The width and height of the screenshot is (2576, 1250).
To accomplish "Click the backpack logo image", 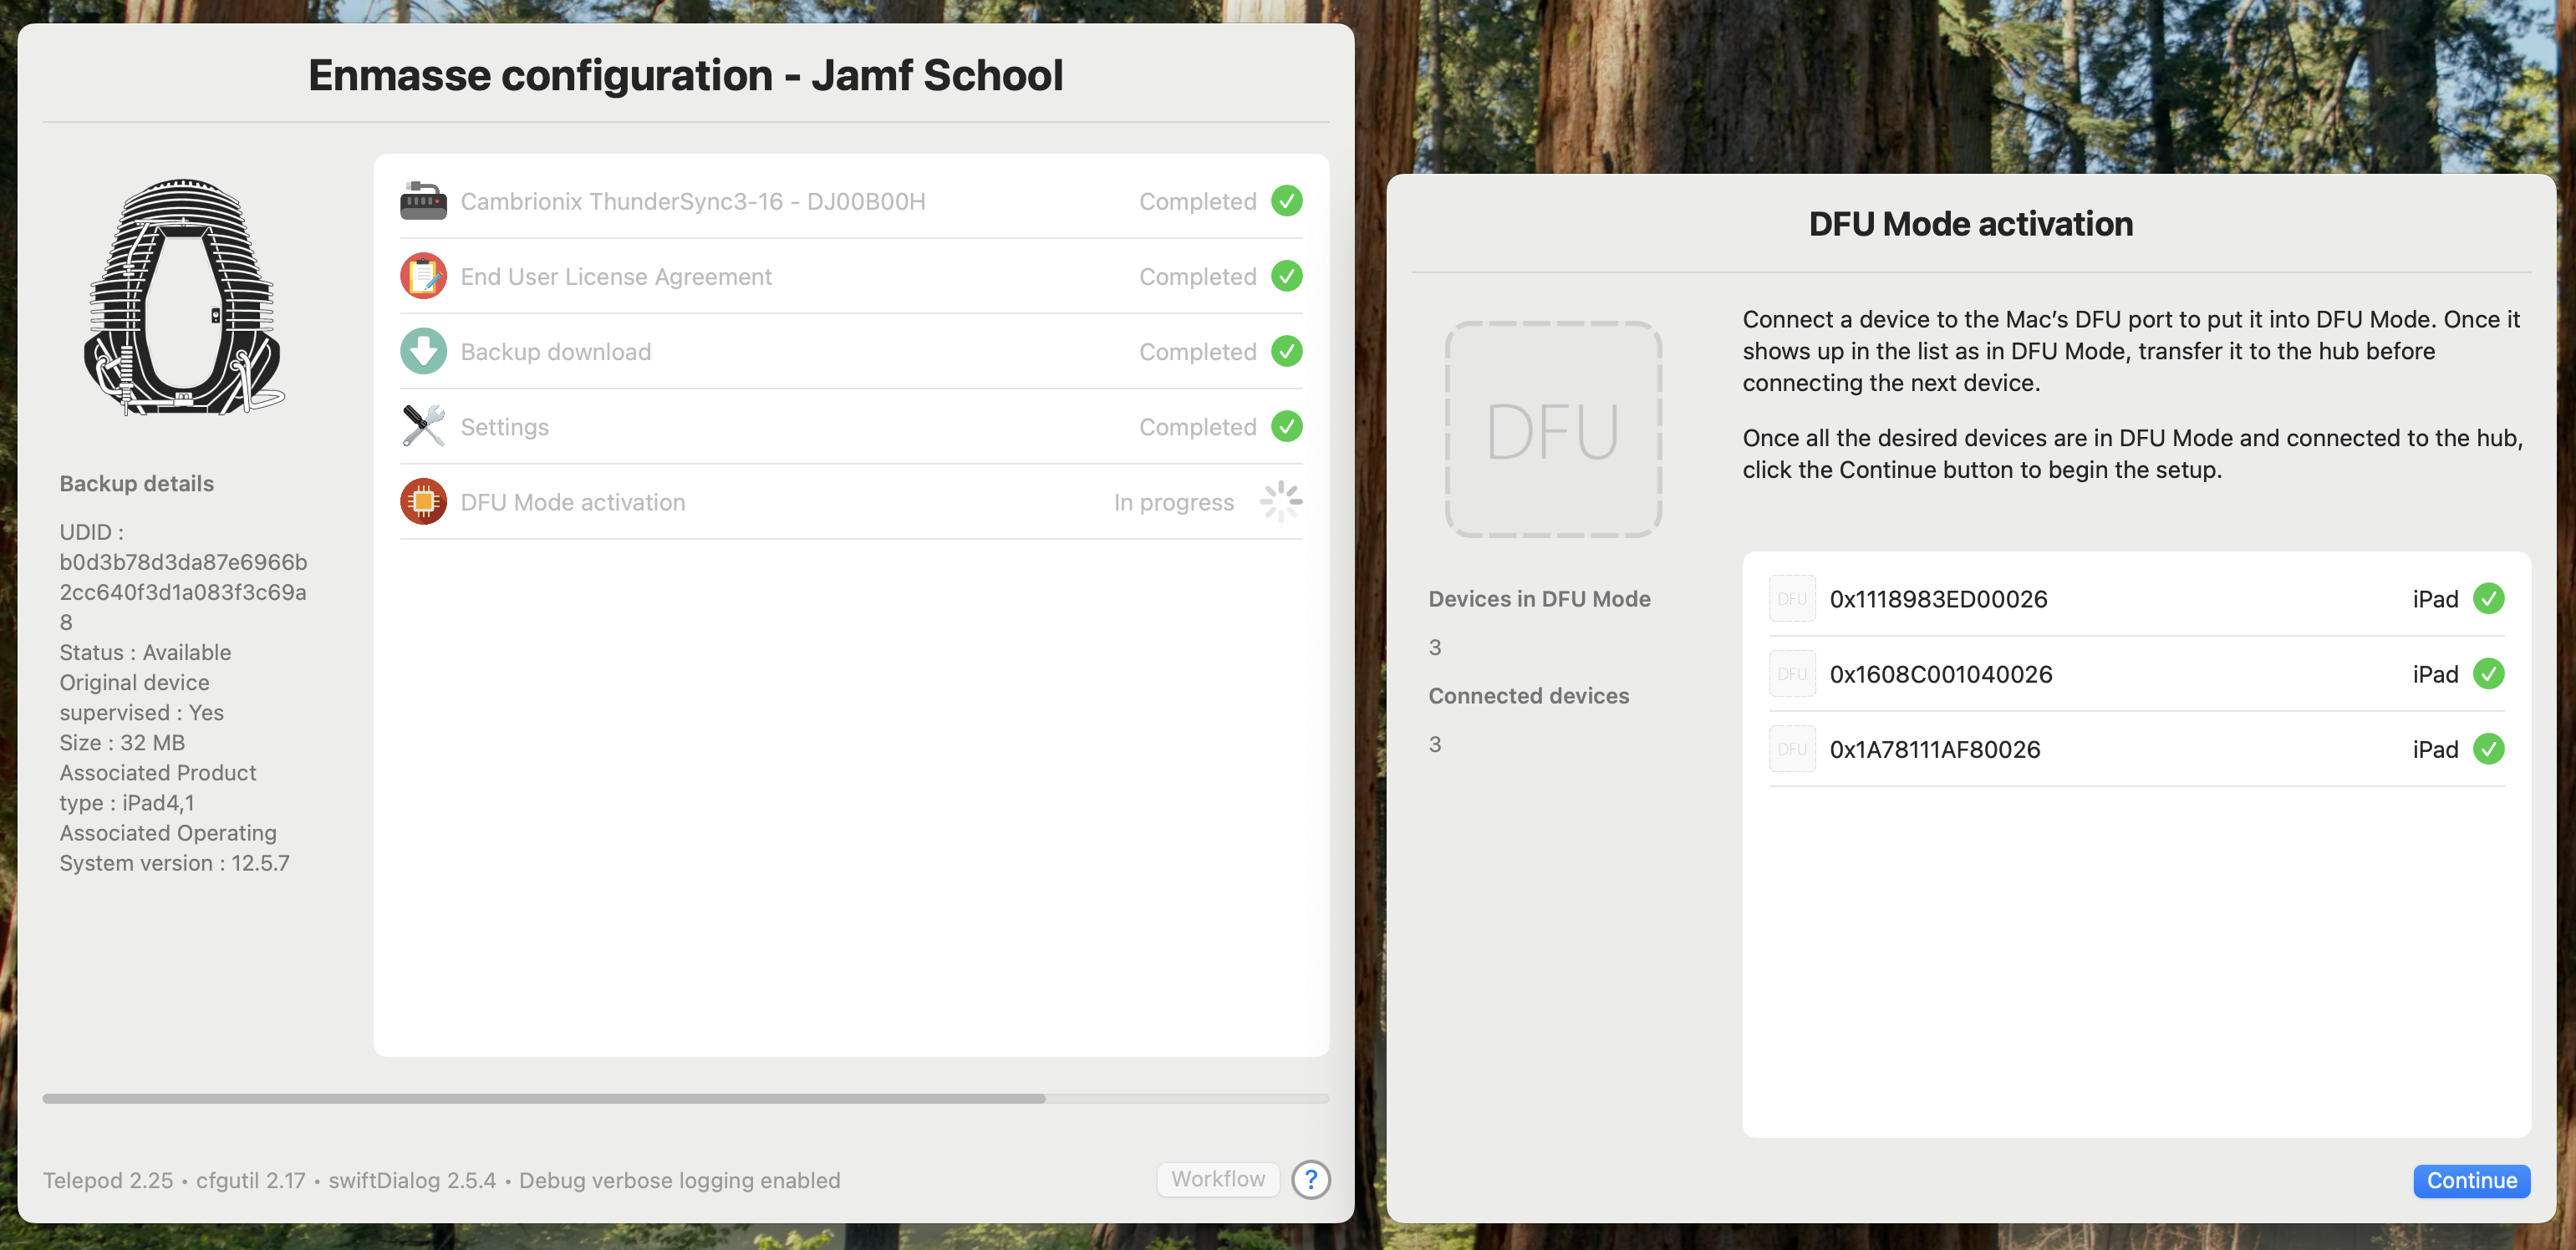I will point(183,297).
